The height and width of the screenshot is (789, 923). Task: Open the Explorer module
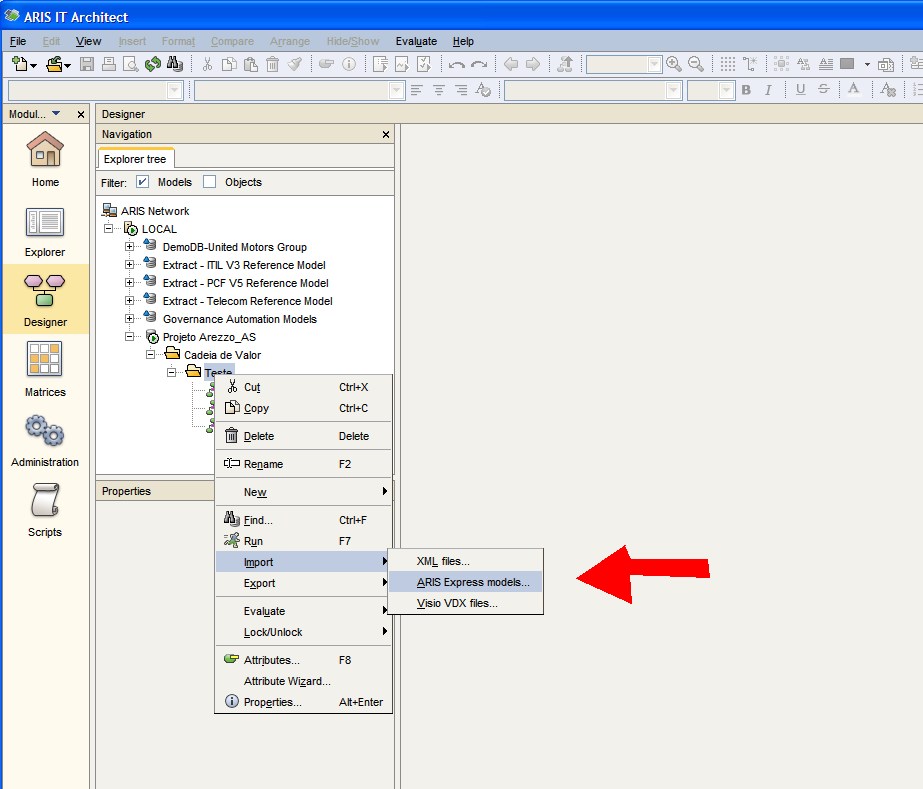point(45,232)
